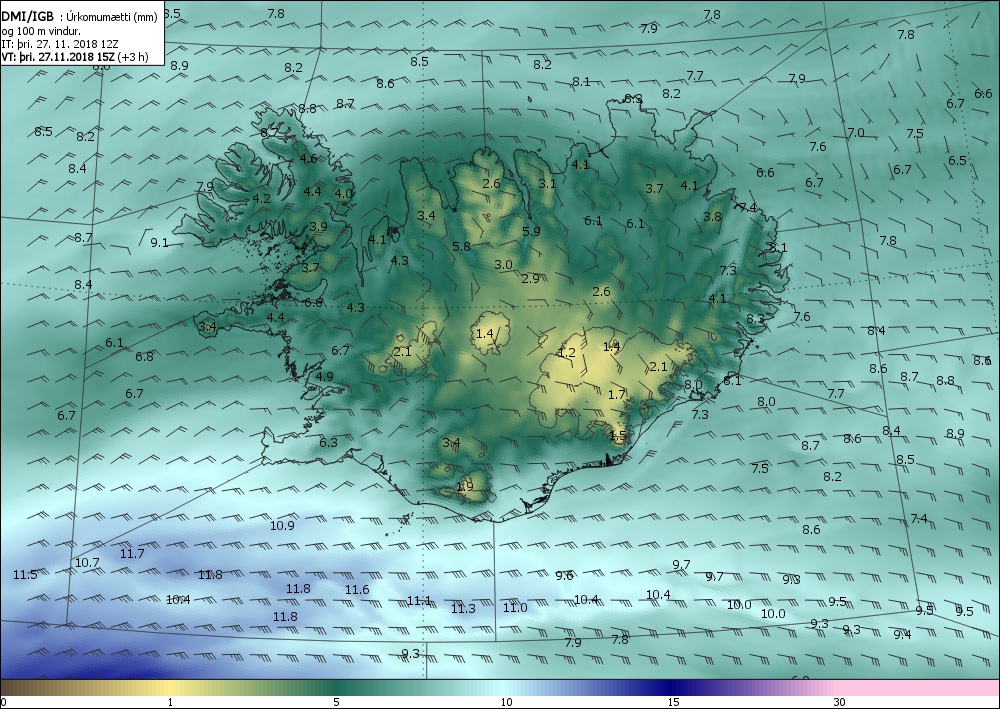
Task: Click the value "4.9" on the map
Action: (325, 376)
